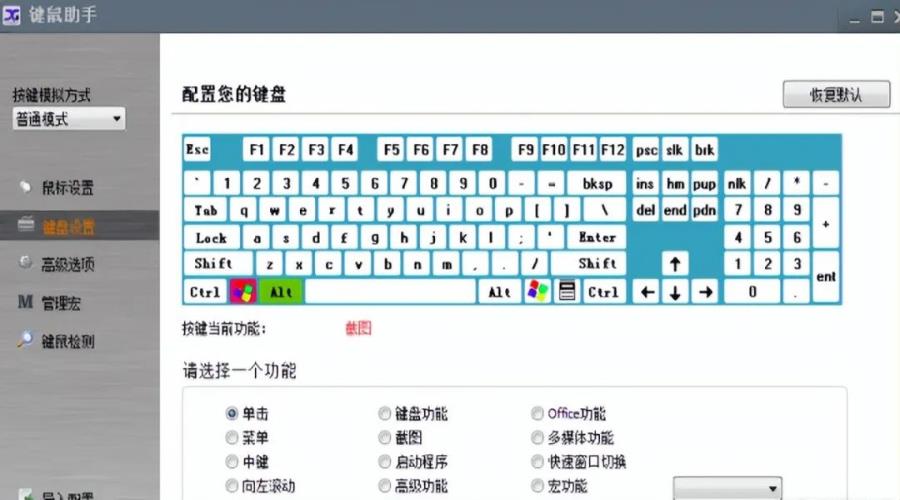
Task: Open the 鼠标设置 section
Action: tap(67, 188)
